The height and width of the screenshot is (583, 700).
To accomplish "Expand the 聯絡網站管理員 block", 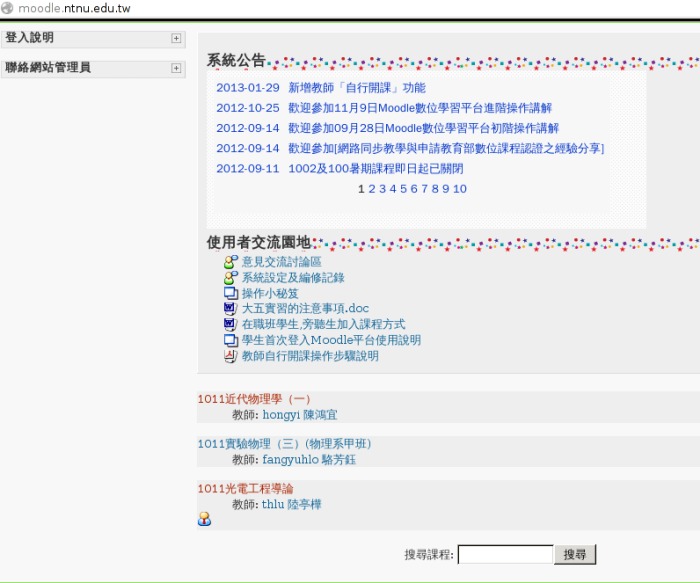I will point(176,68).
